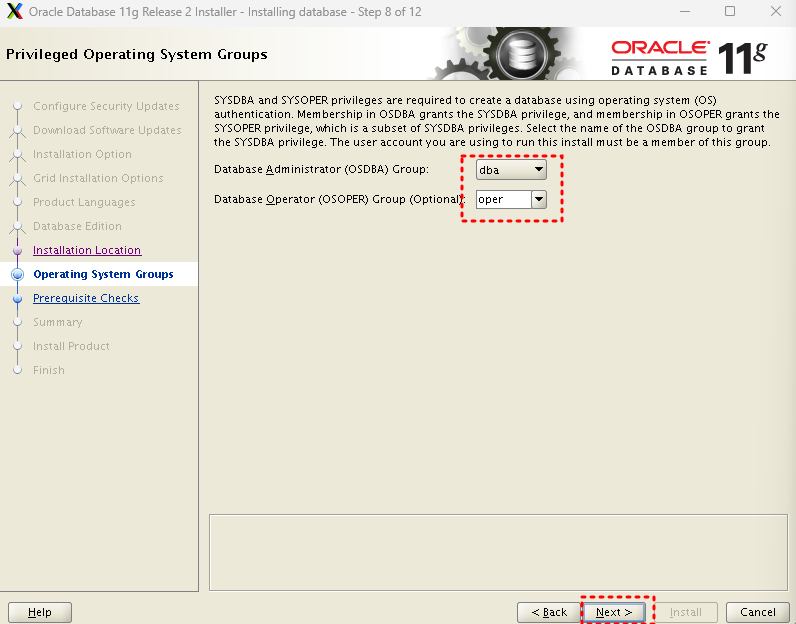Image resolution: width=796 pixels, height=624 pixels.
Task: Click the step bullet beside Installation Location
Action: coord(17,250)
